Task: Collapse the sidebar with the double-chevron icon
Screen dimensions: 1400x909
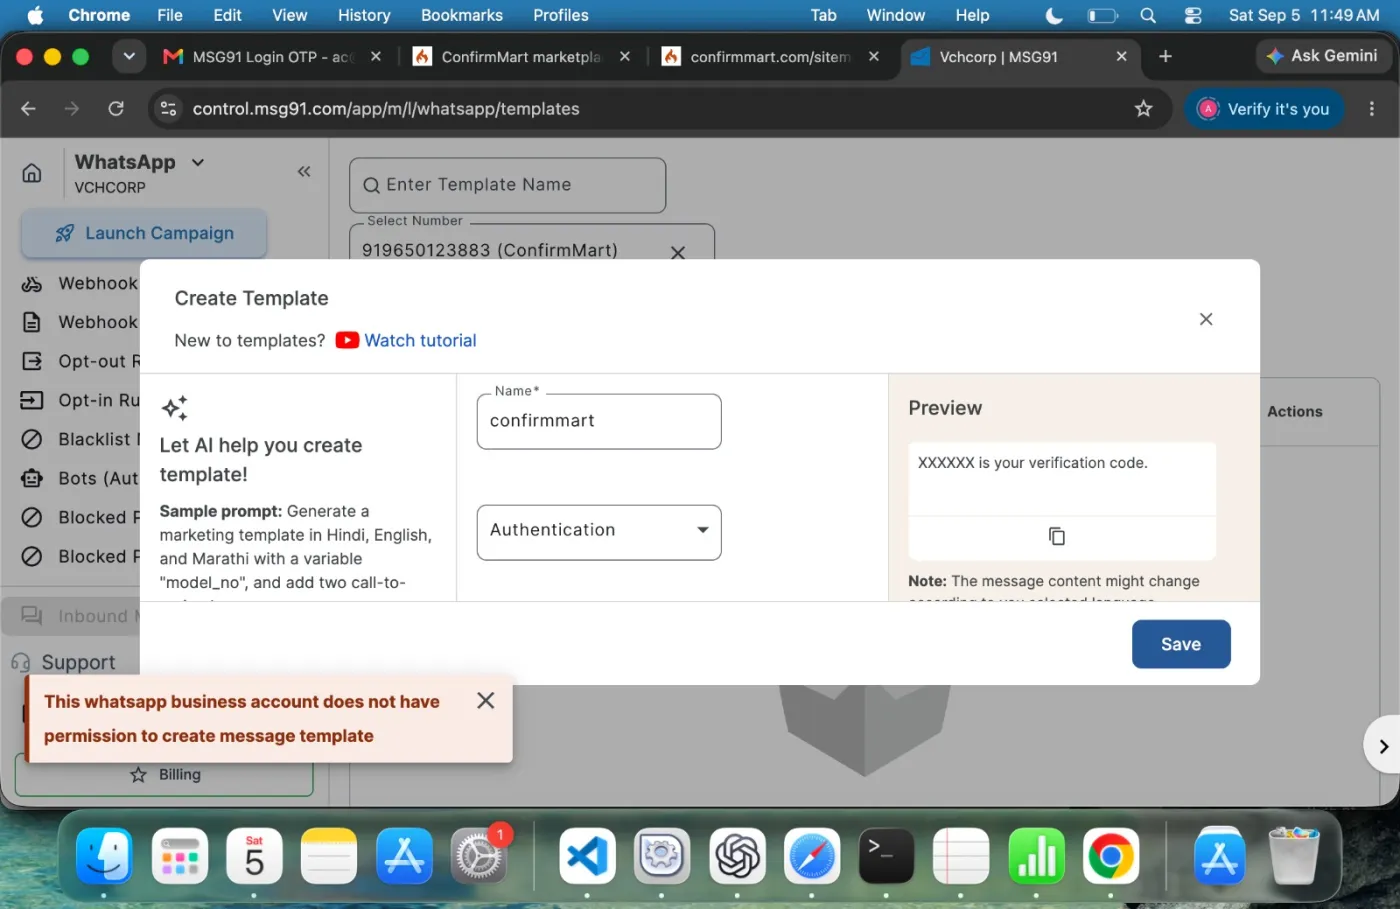Action: (x=304, y=172)
